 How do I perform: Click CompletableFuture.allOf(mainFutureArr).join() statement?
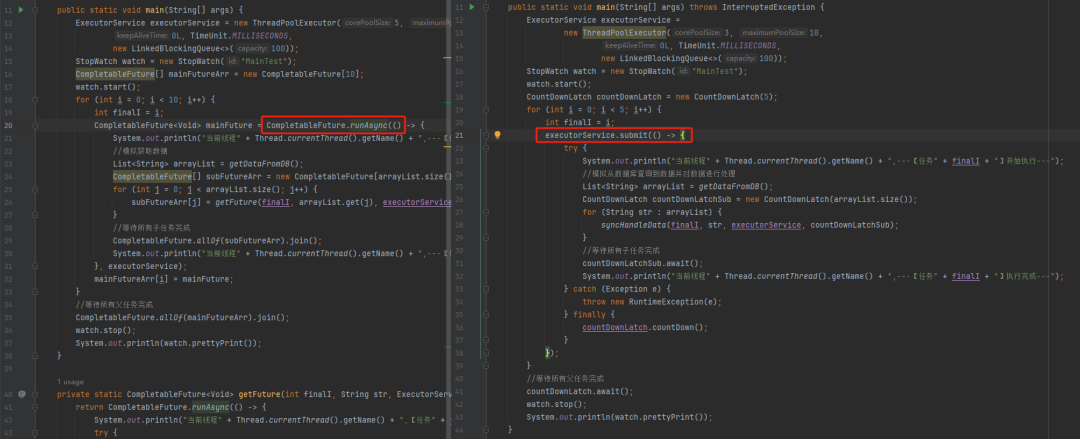tap(183, 318)
